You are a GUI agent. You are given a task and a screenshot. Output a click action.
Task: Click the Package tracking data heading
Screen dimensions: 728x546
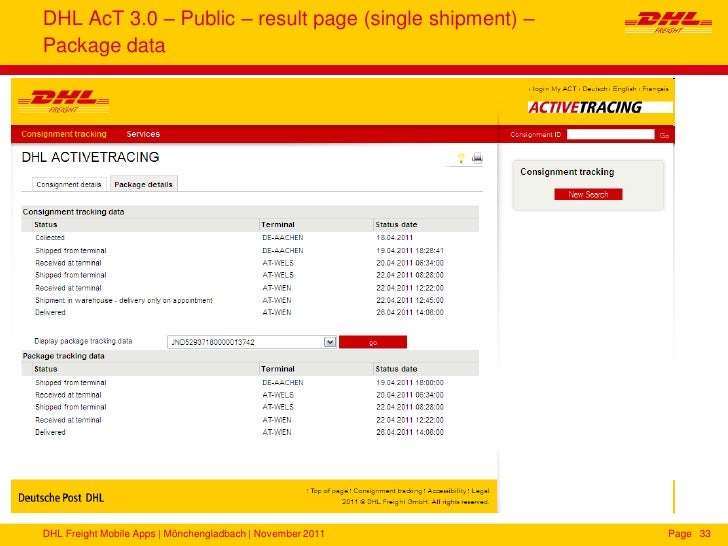tap(64, 356)
